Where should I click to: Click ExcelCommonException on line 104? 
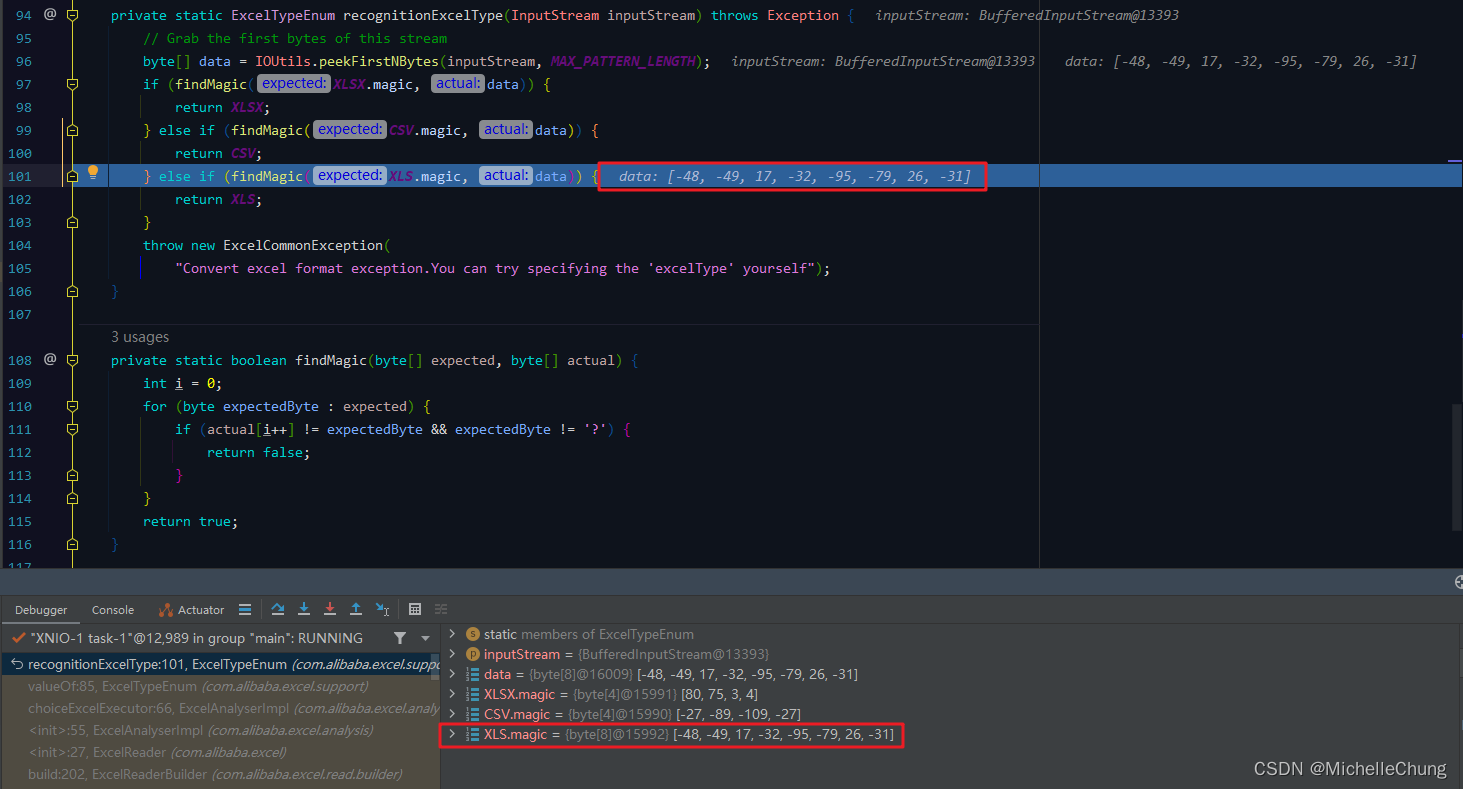303,245
